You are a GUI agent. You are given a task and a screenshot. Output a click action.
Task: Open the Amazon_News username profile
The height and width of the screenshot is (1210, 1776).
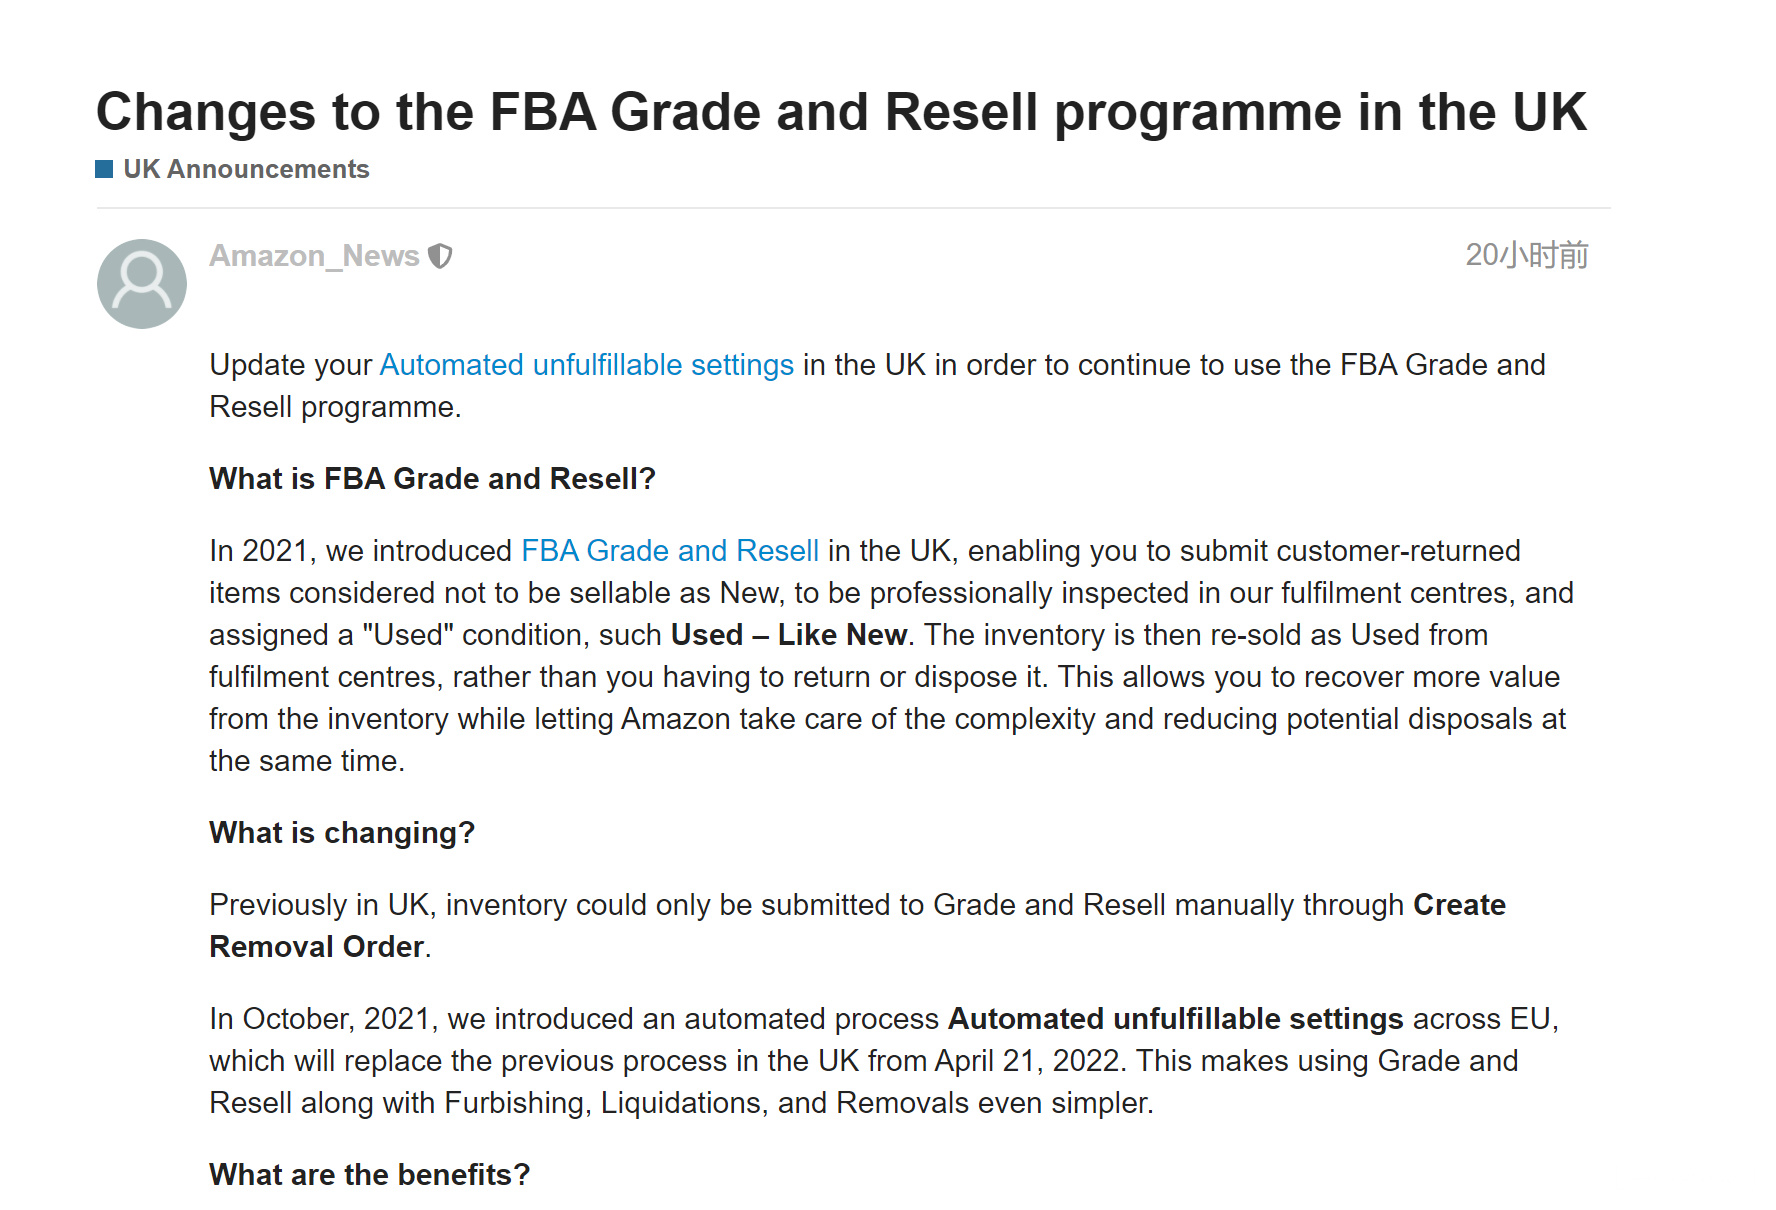tap(314, 256)
